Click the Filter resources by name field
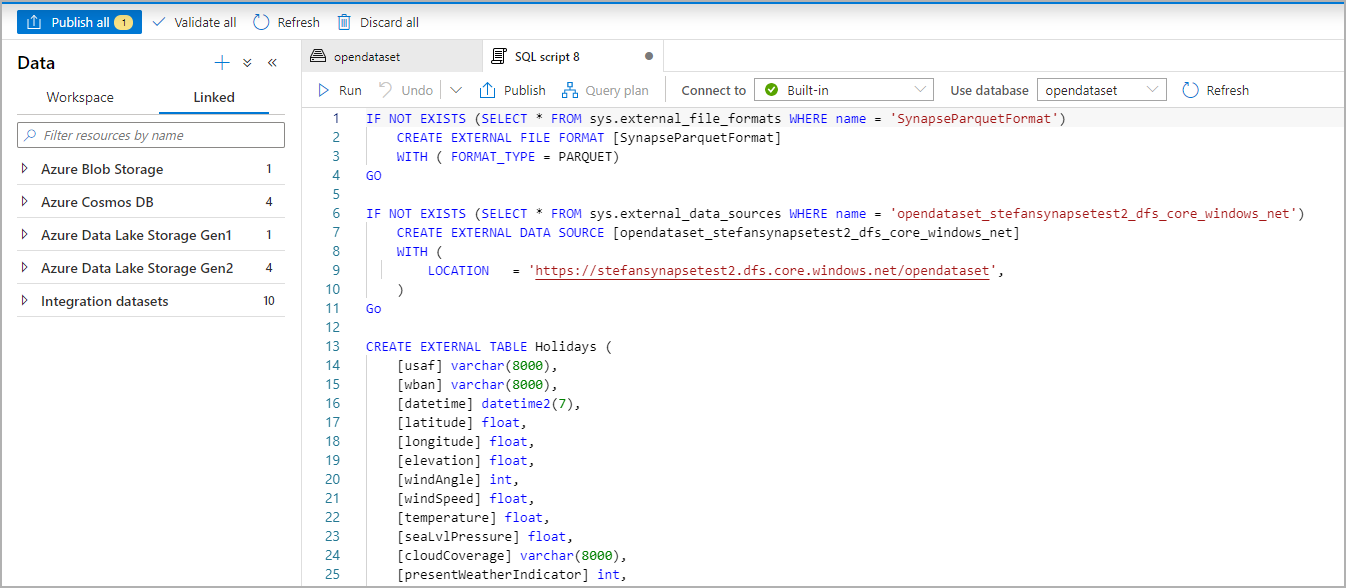 tap(151, 135)
